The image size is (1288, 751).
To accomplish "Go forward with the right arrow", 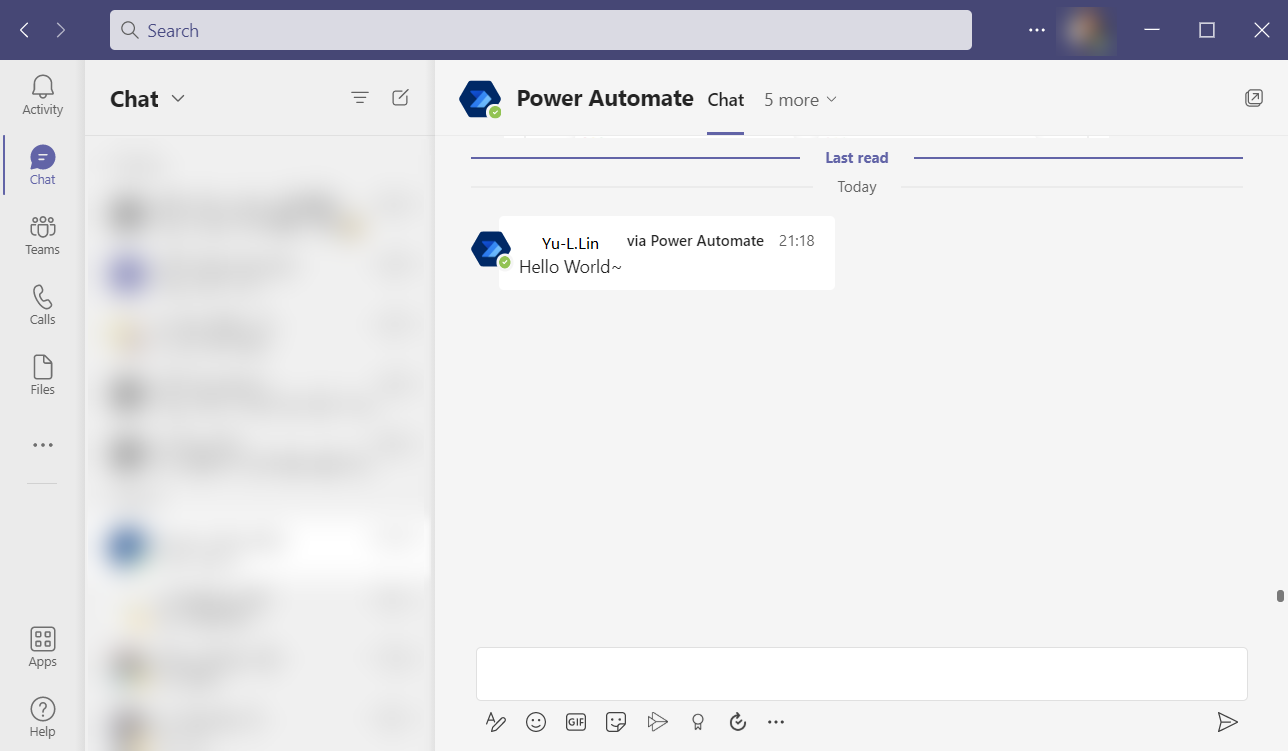I will coord(61,30).
